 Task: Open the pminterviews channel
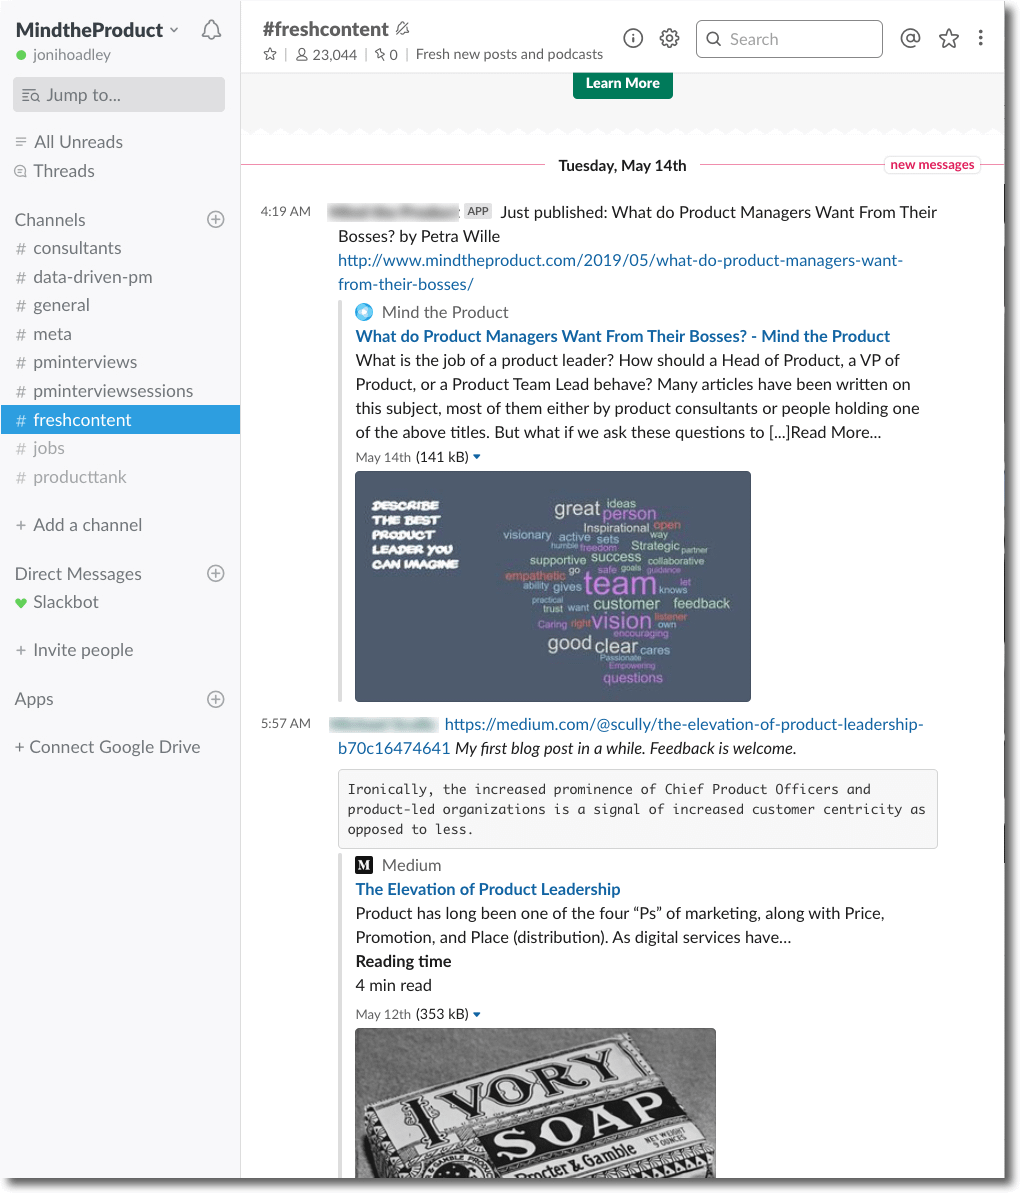tap(84, 362)
